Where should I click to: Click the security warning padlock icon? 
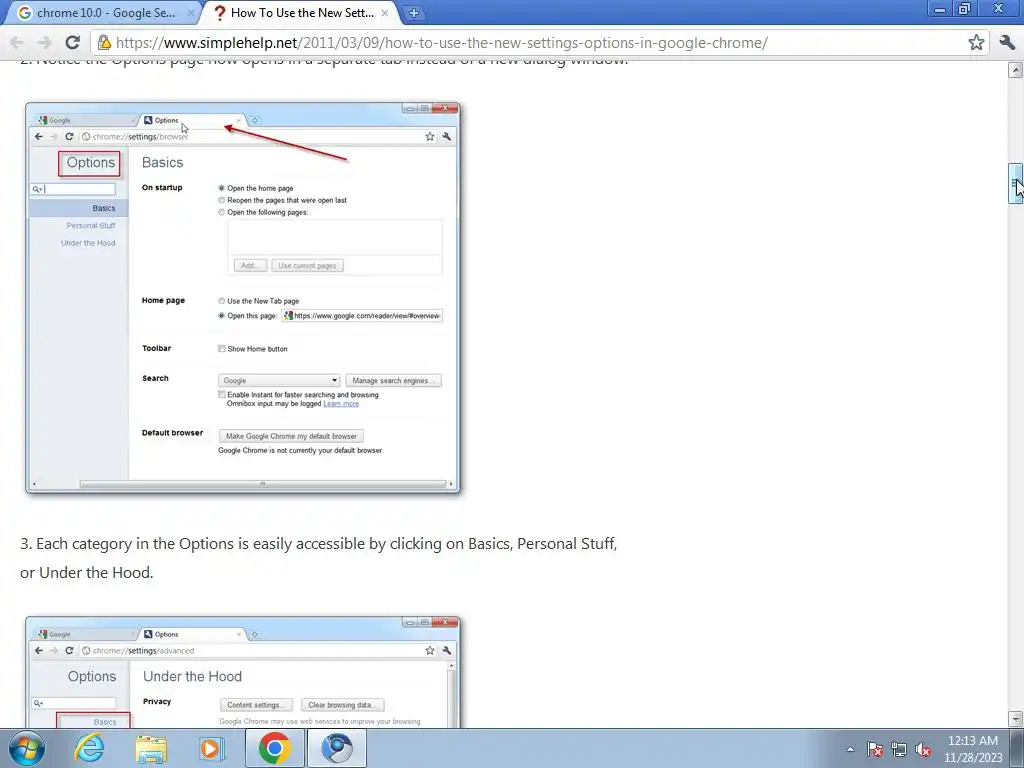click(x=104, y=43)
